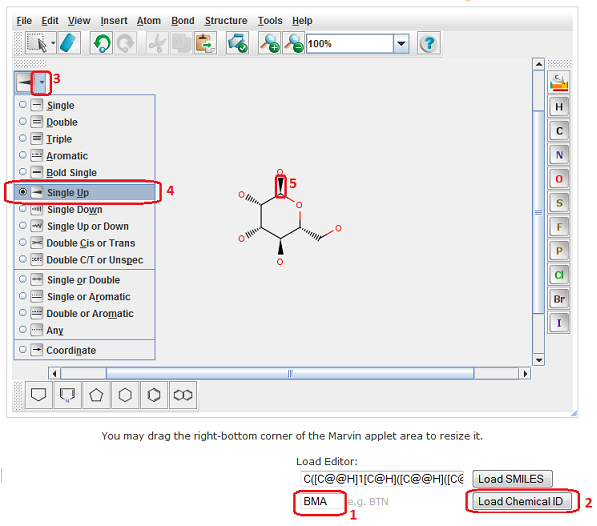This screenshot has width=597, height=526.
Task: Choose Double C/T or Unspec bond
Action: point(85,260)
